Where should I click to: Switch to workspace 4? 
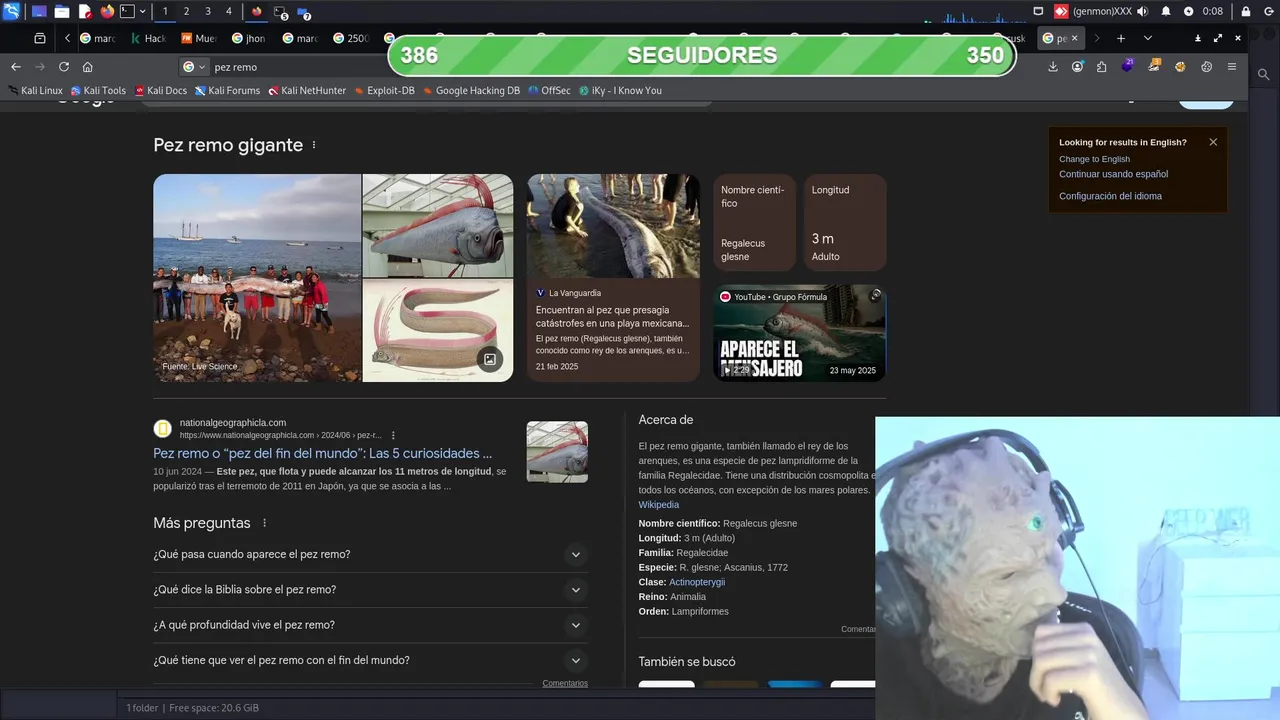229,11
